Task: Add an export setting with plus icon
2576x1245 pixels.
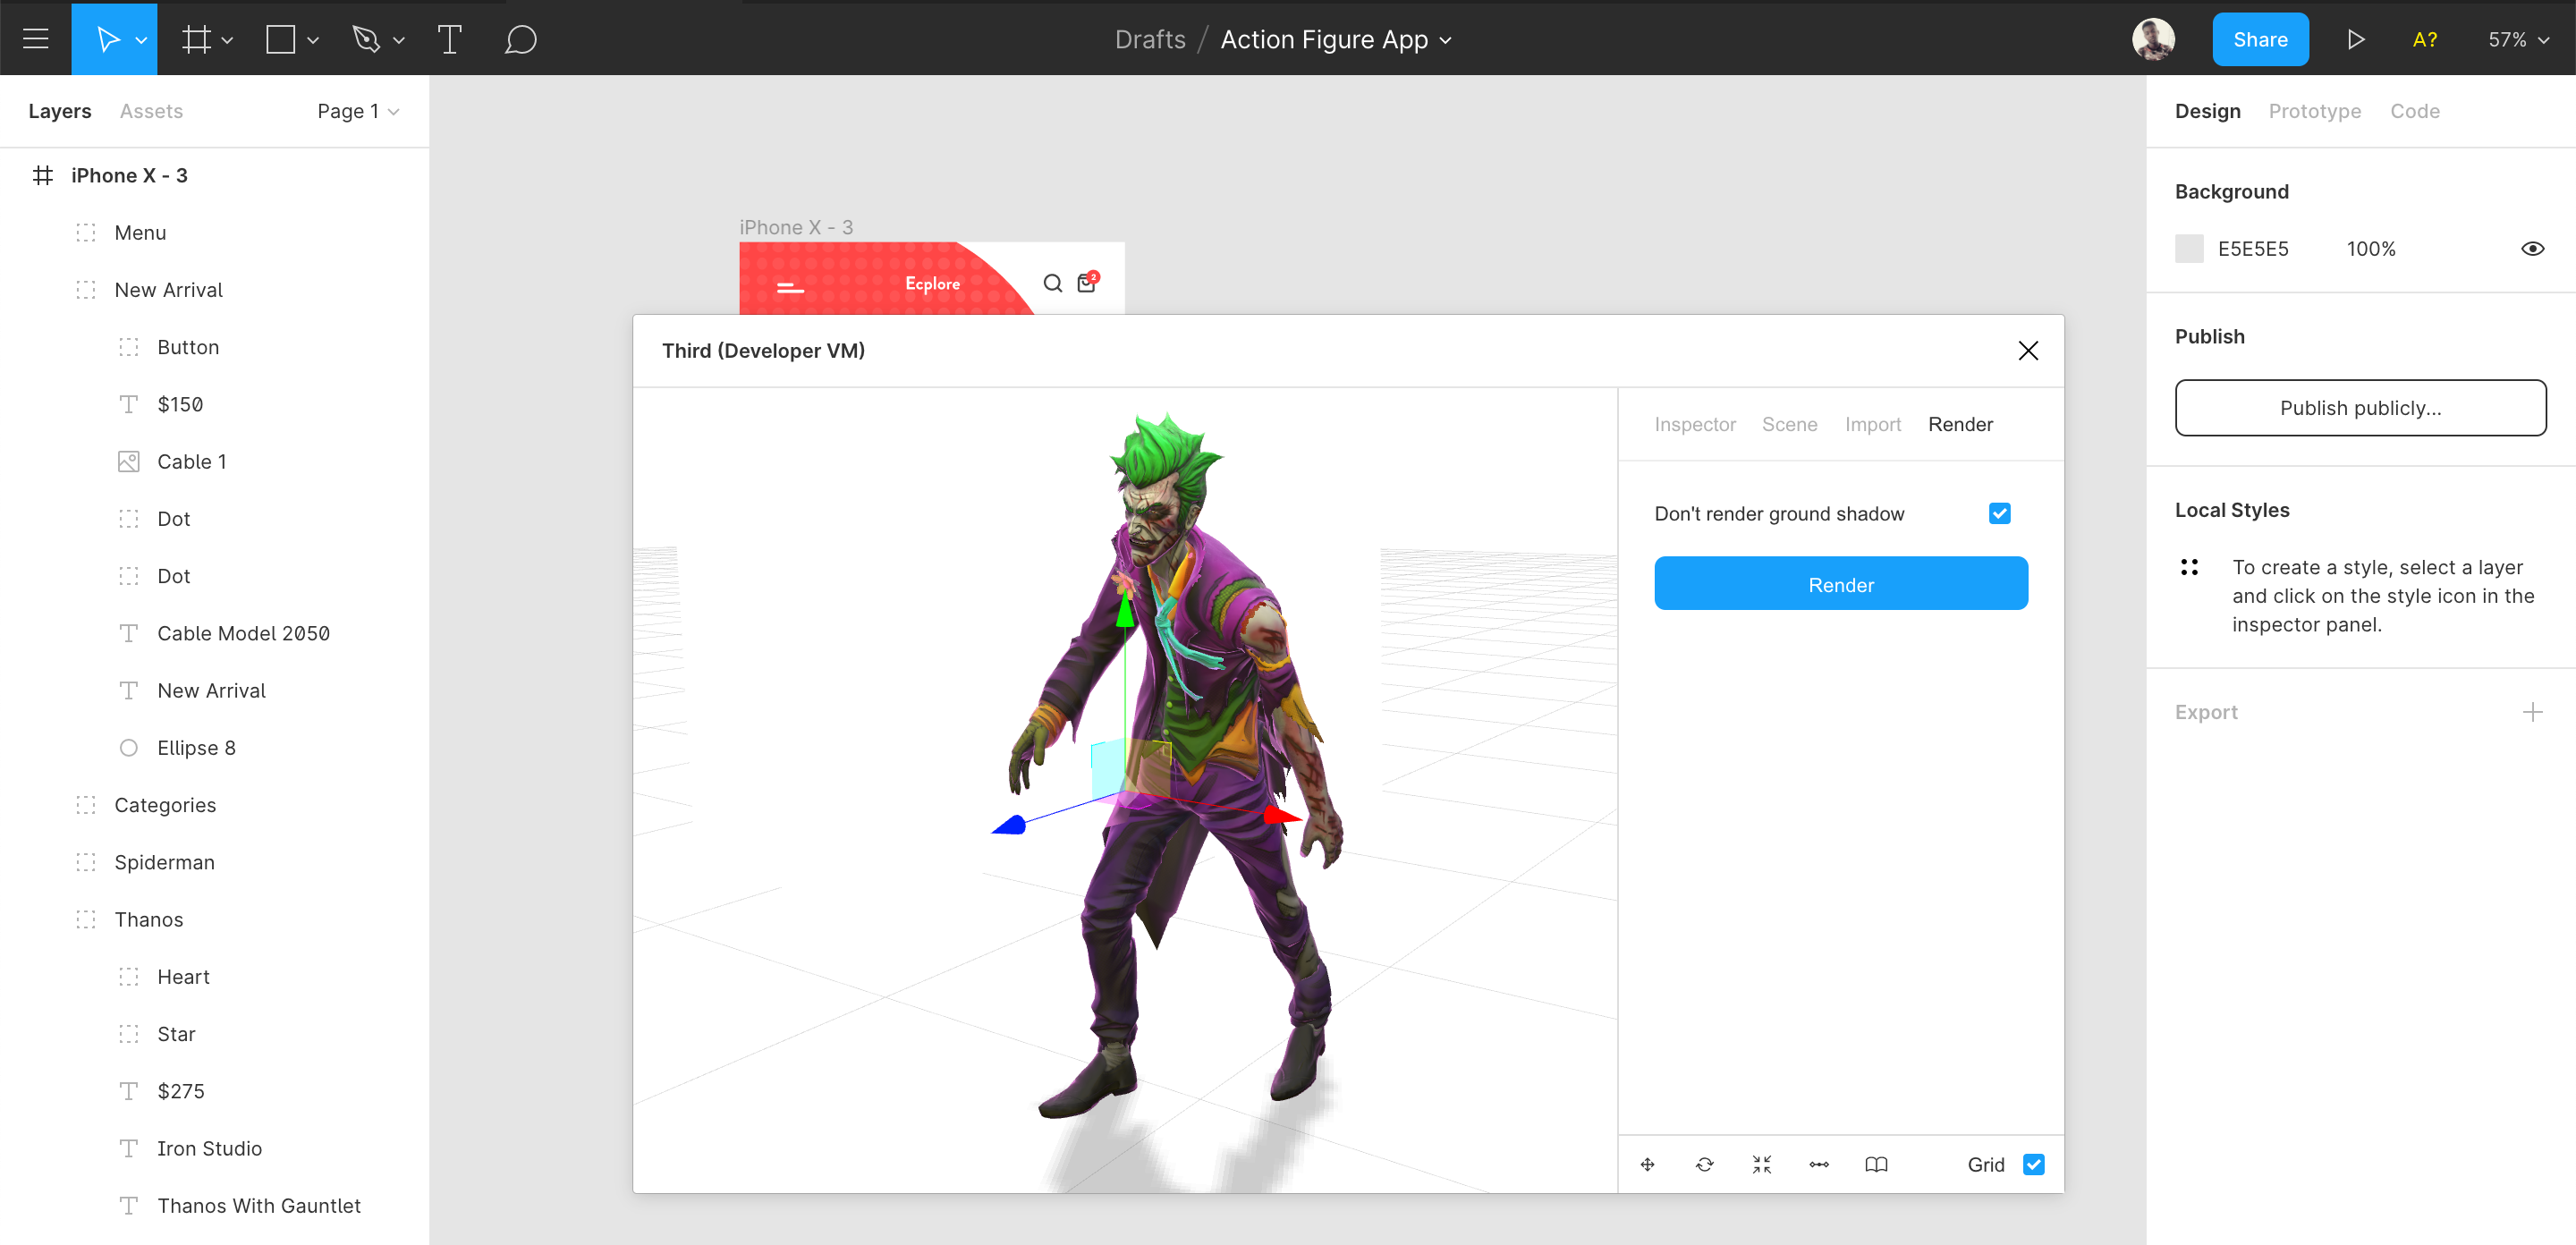Action: pyautogui.click(x=2532, y=712)
